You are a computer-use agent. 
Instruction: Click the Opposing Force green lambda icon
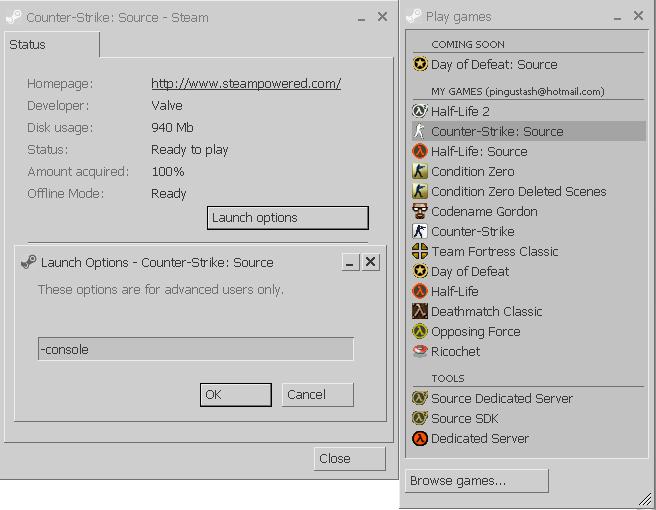pyautogui.click(x=420, y=331)
